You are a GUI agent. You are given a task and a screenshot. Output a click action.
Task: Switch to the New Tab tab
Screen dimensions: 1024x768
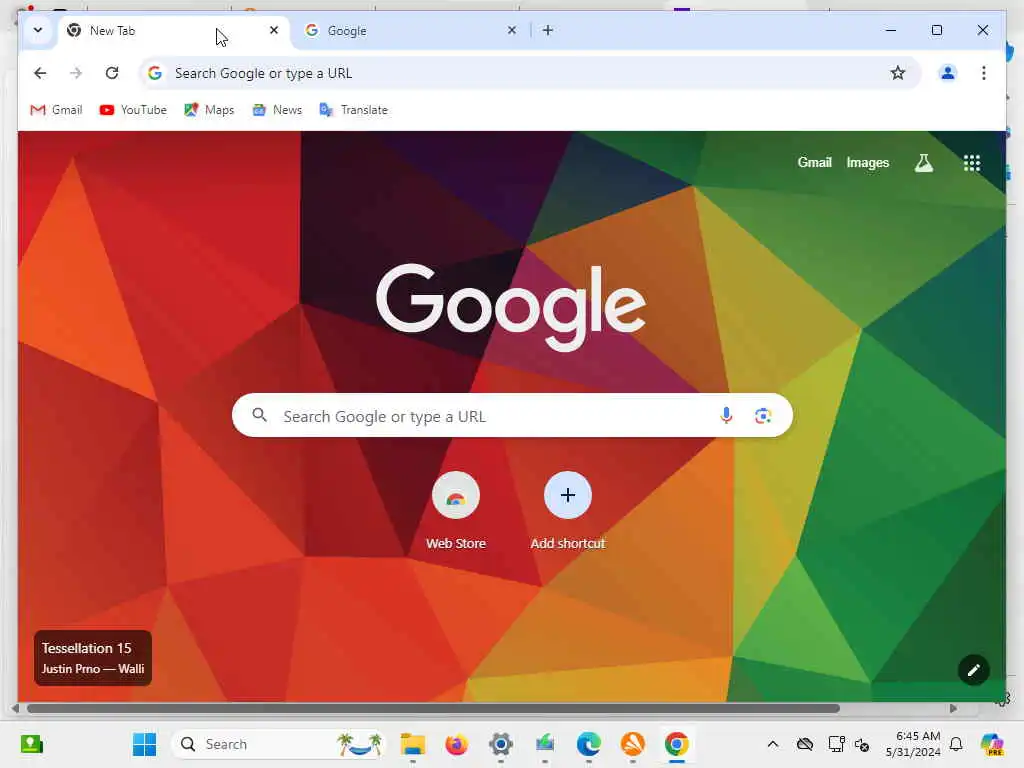pos(174,31)
